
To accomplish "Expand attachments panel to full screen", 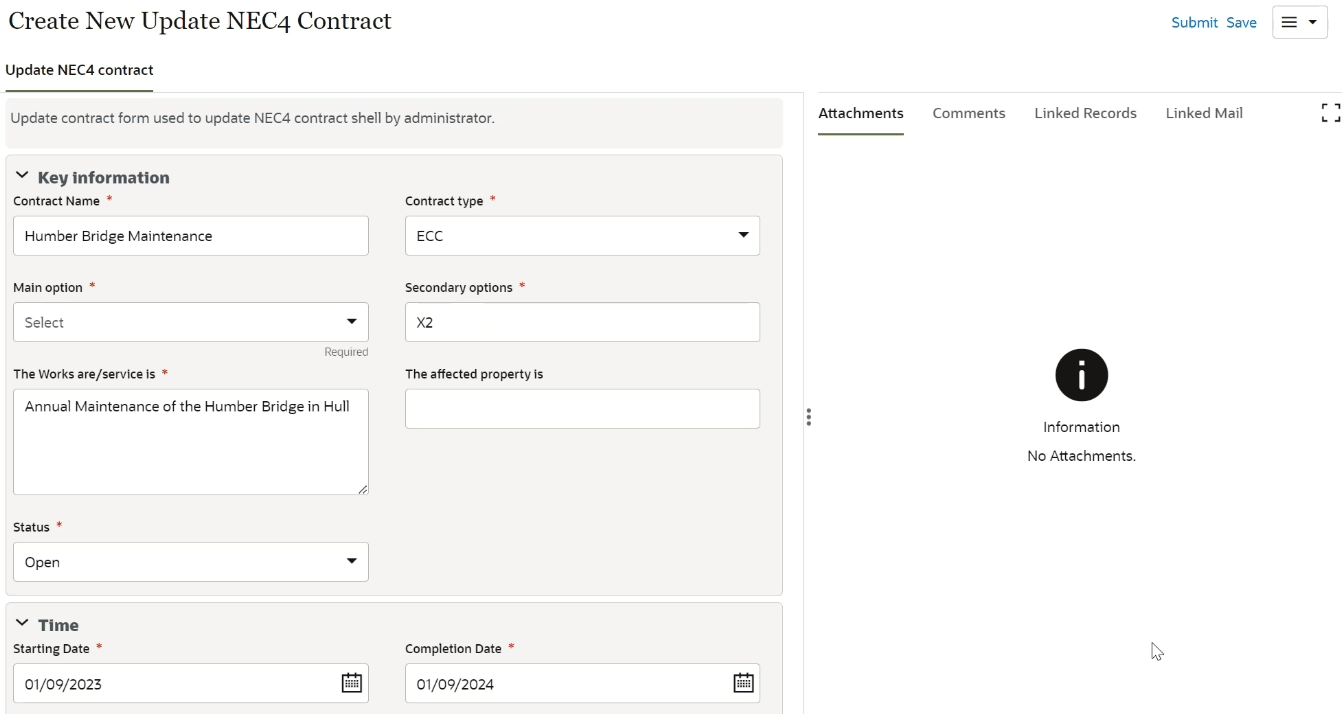I will point(1330,113).
